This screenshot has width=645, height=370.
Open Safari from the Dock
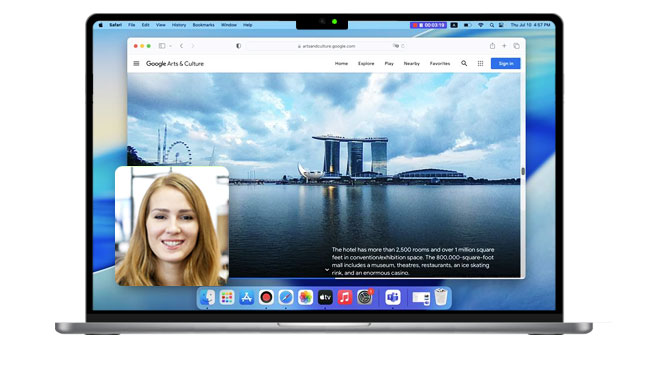pos(286,297)
